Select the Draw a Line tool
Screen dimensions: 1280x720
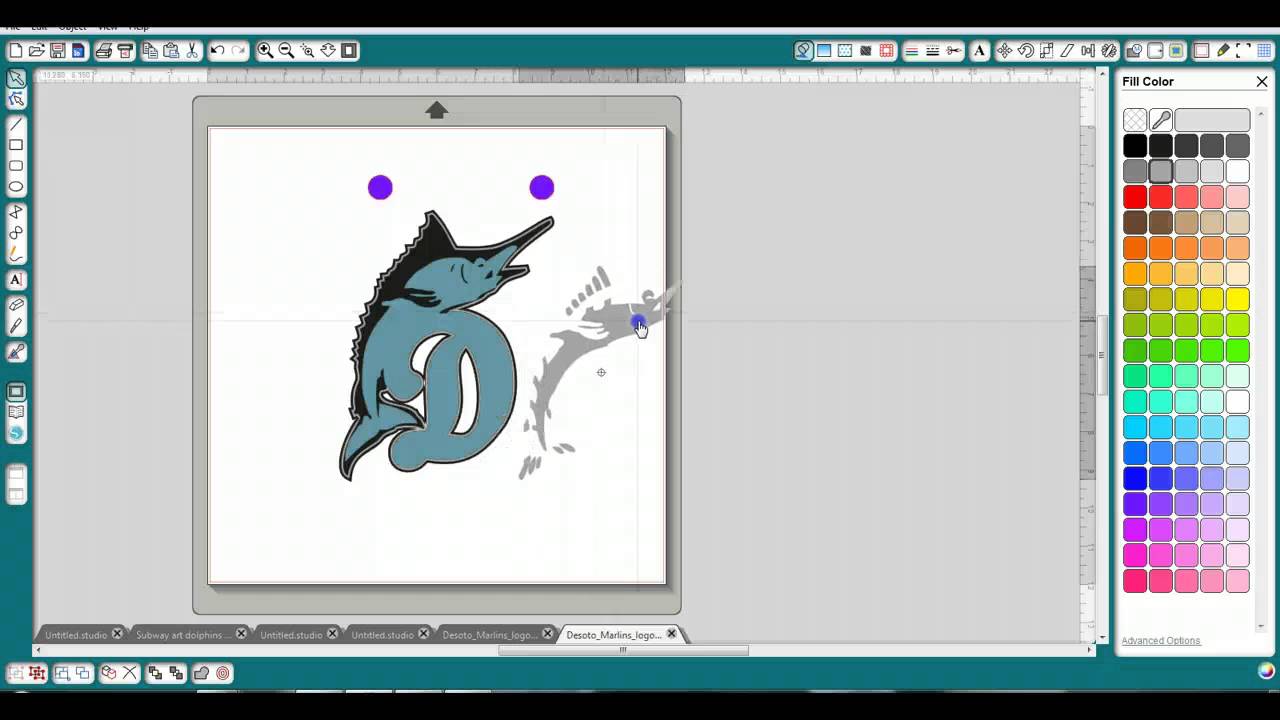coord(16,125)
